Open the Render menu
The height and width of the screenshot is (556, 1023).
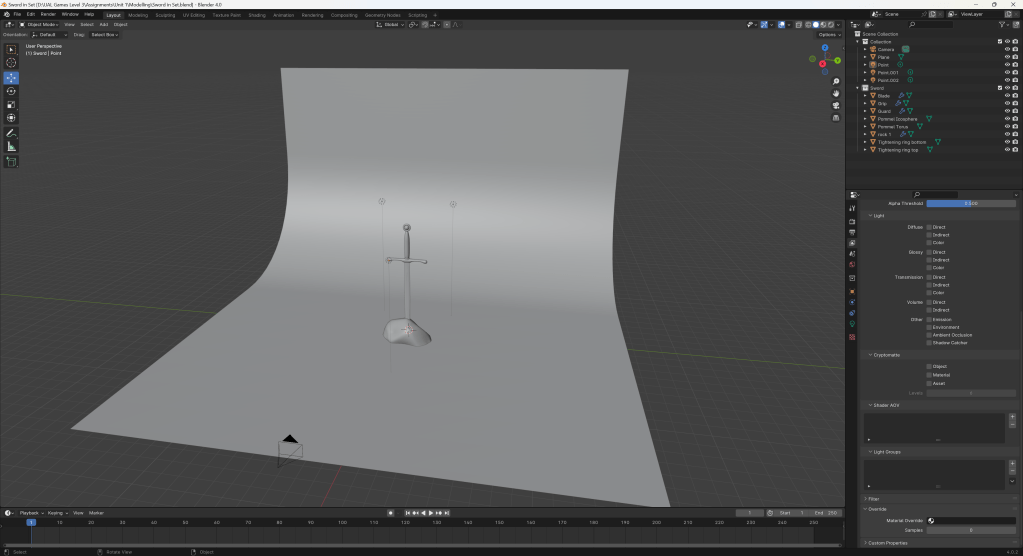pos(48,15)
